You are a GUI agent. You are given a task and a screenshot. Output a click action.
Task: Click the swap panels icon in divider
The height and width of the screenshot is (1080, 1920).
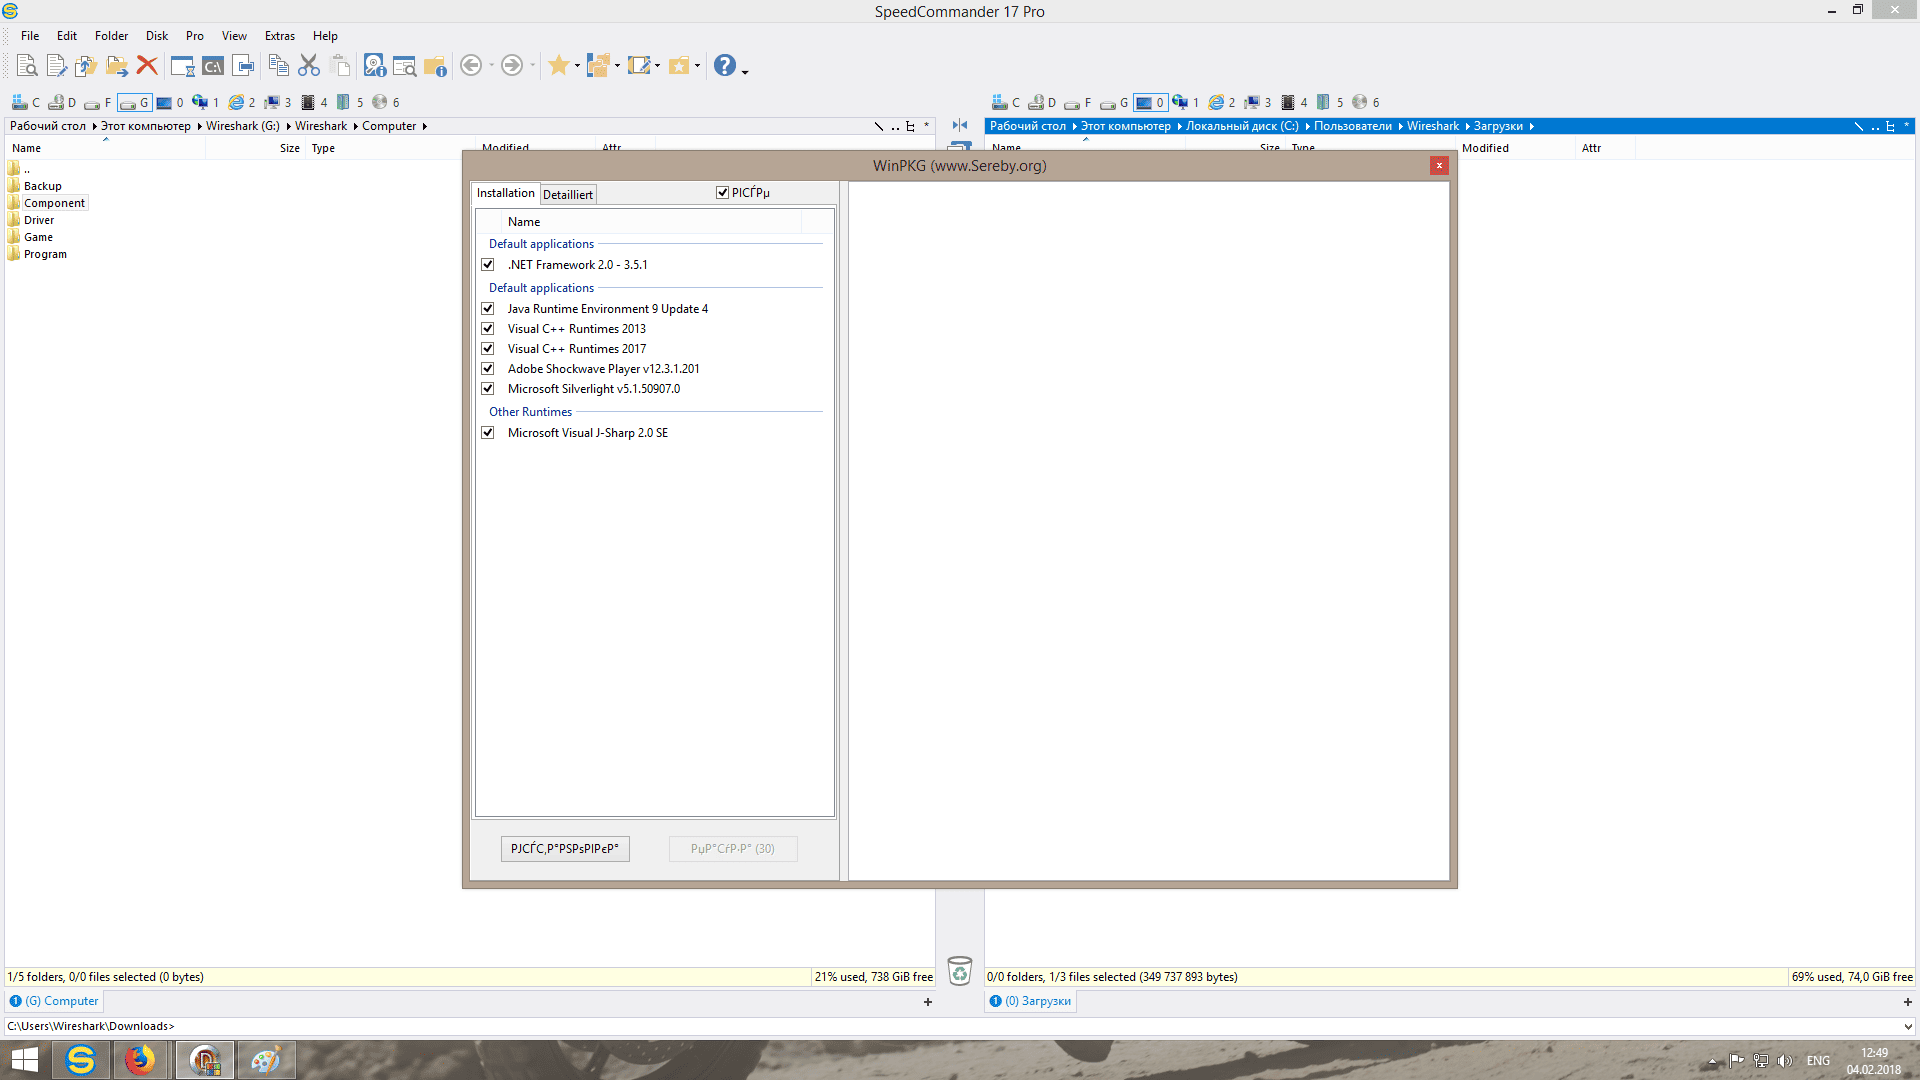point(960,125)
